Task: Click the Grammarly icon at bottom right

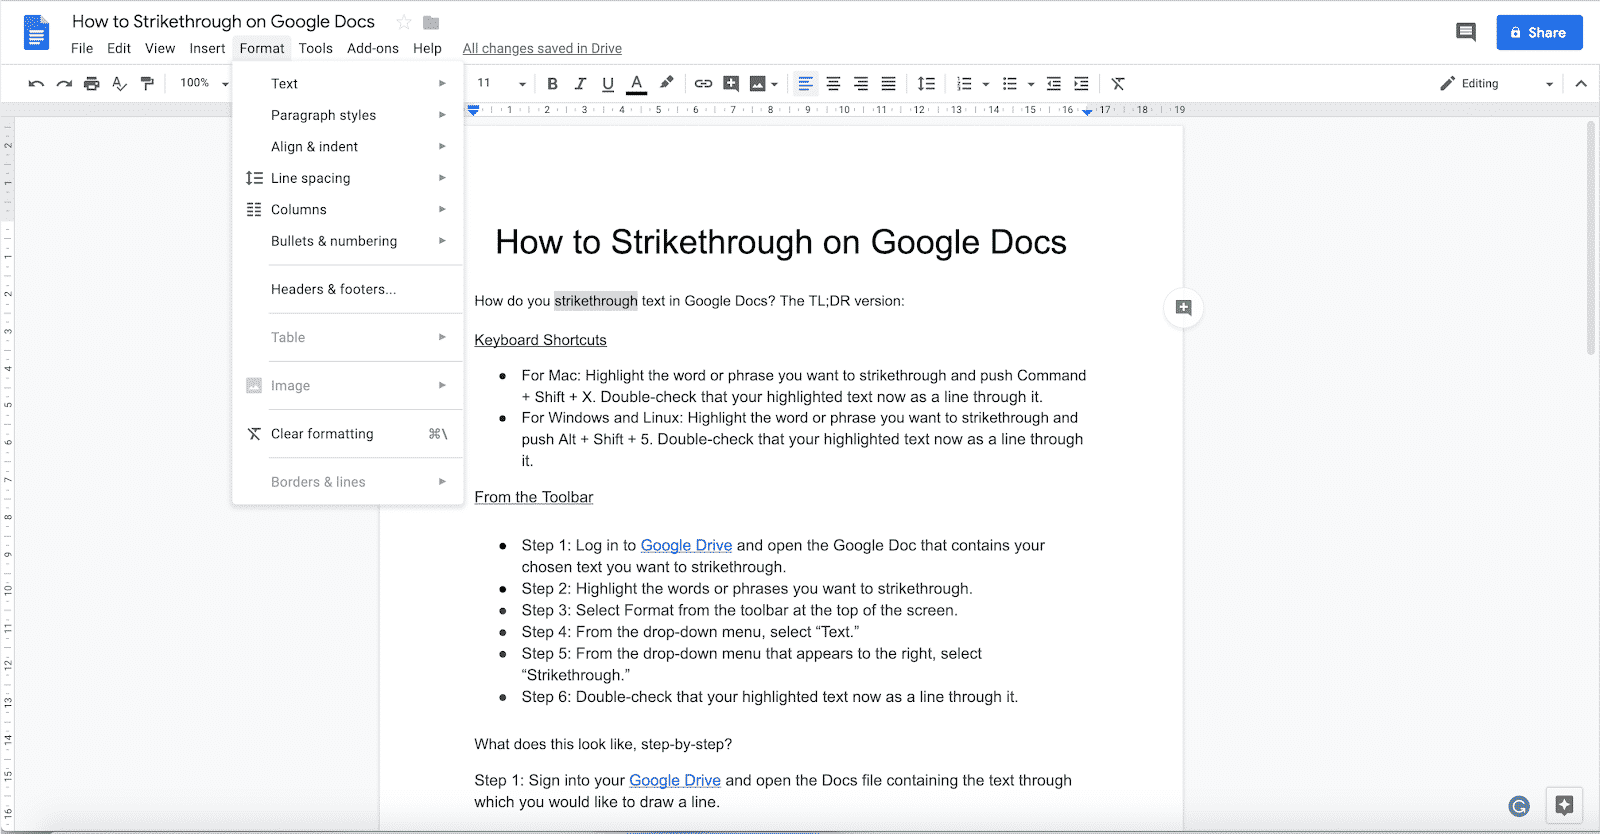Action: 1519,806
